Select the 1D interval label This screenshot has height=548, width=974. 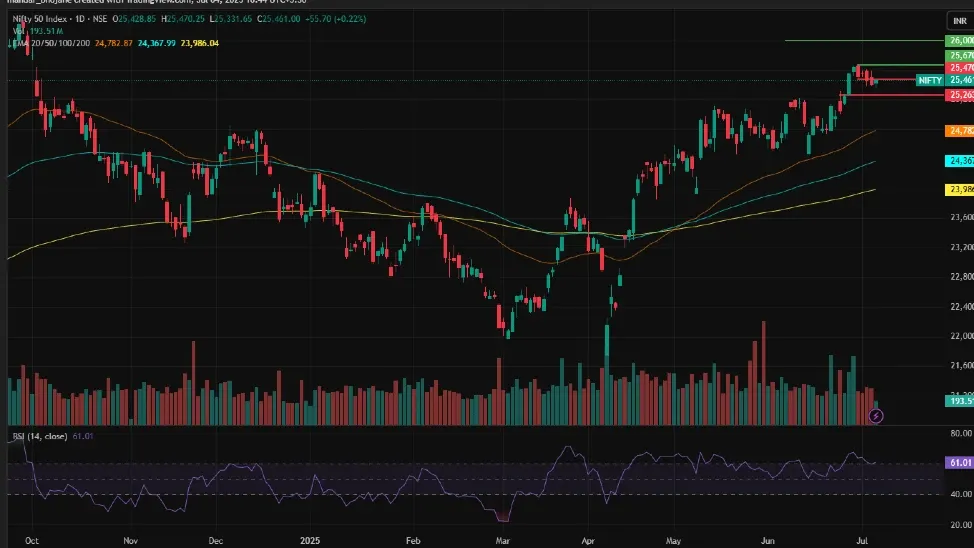80,19
